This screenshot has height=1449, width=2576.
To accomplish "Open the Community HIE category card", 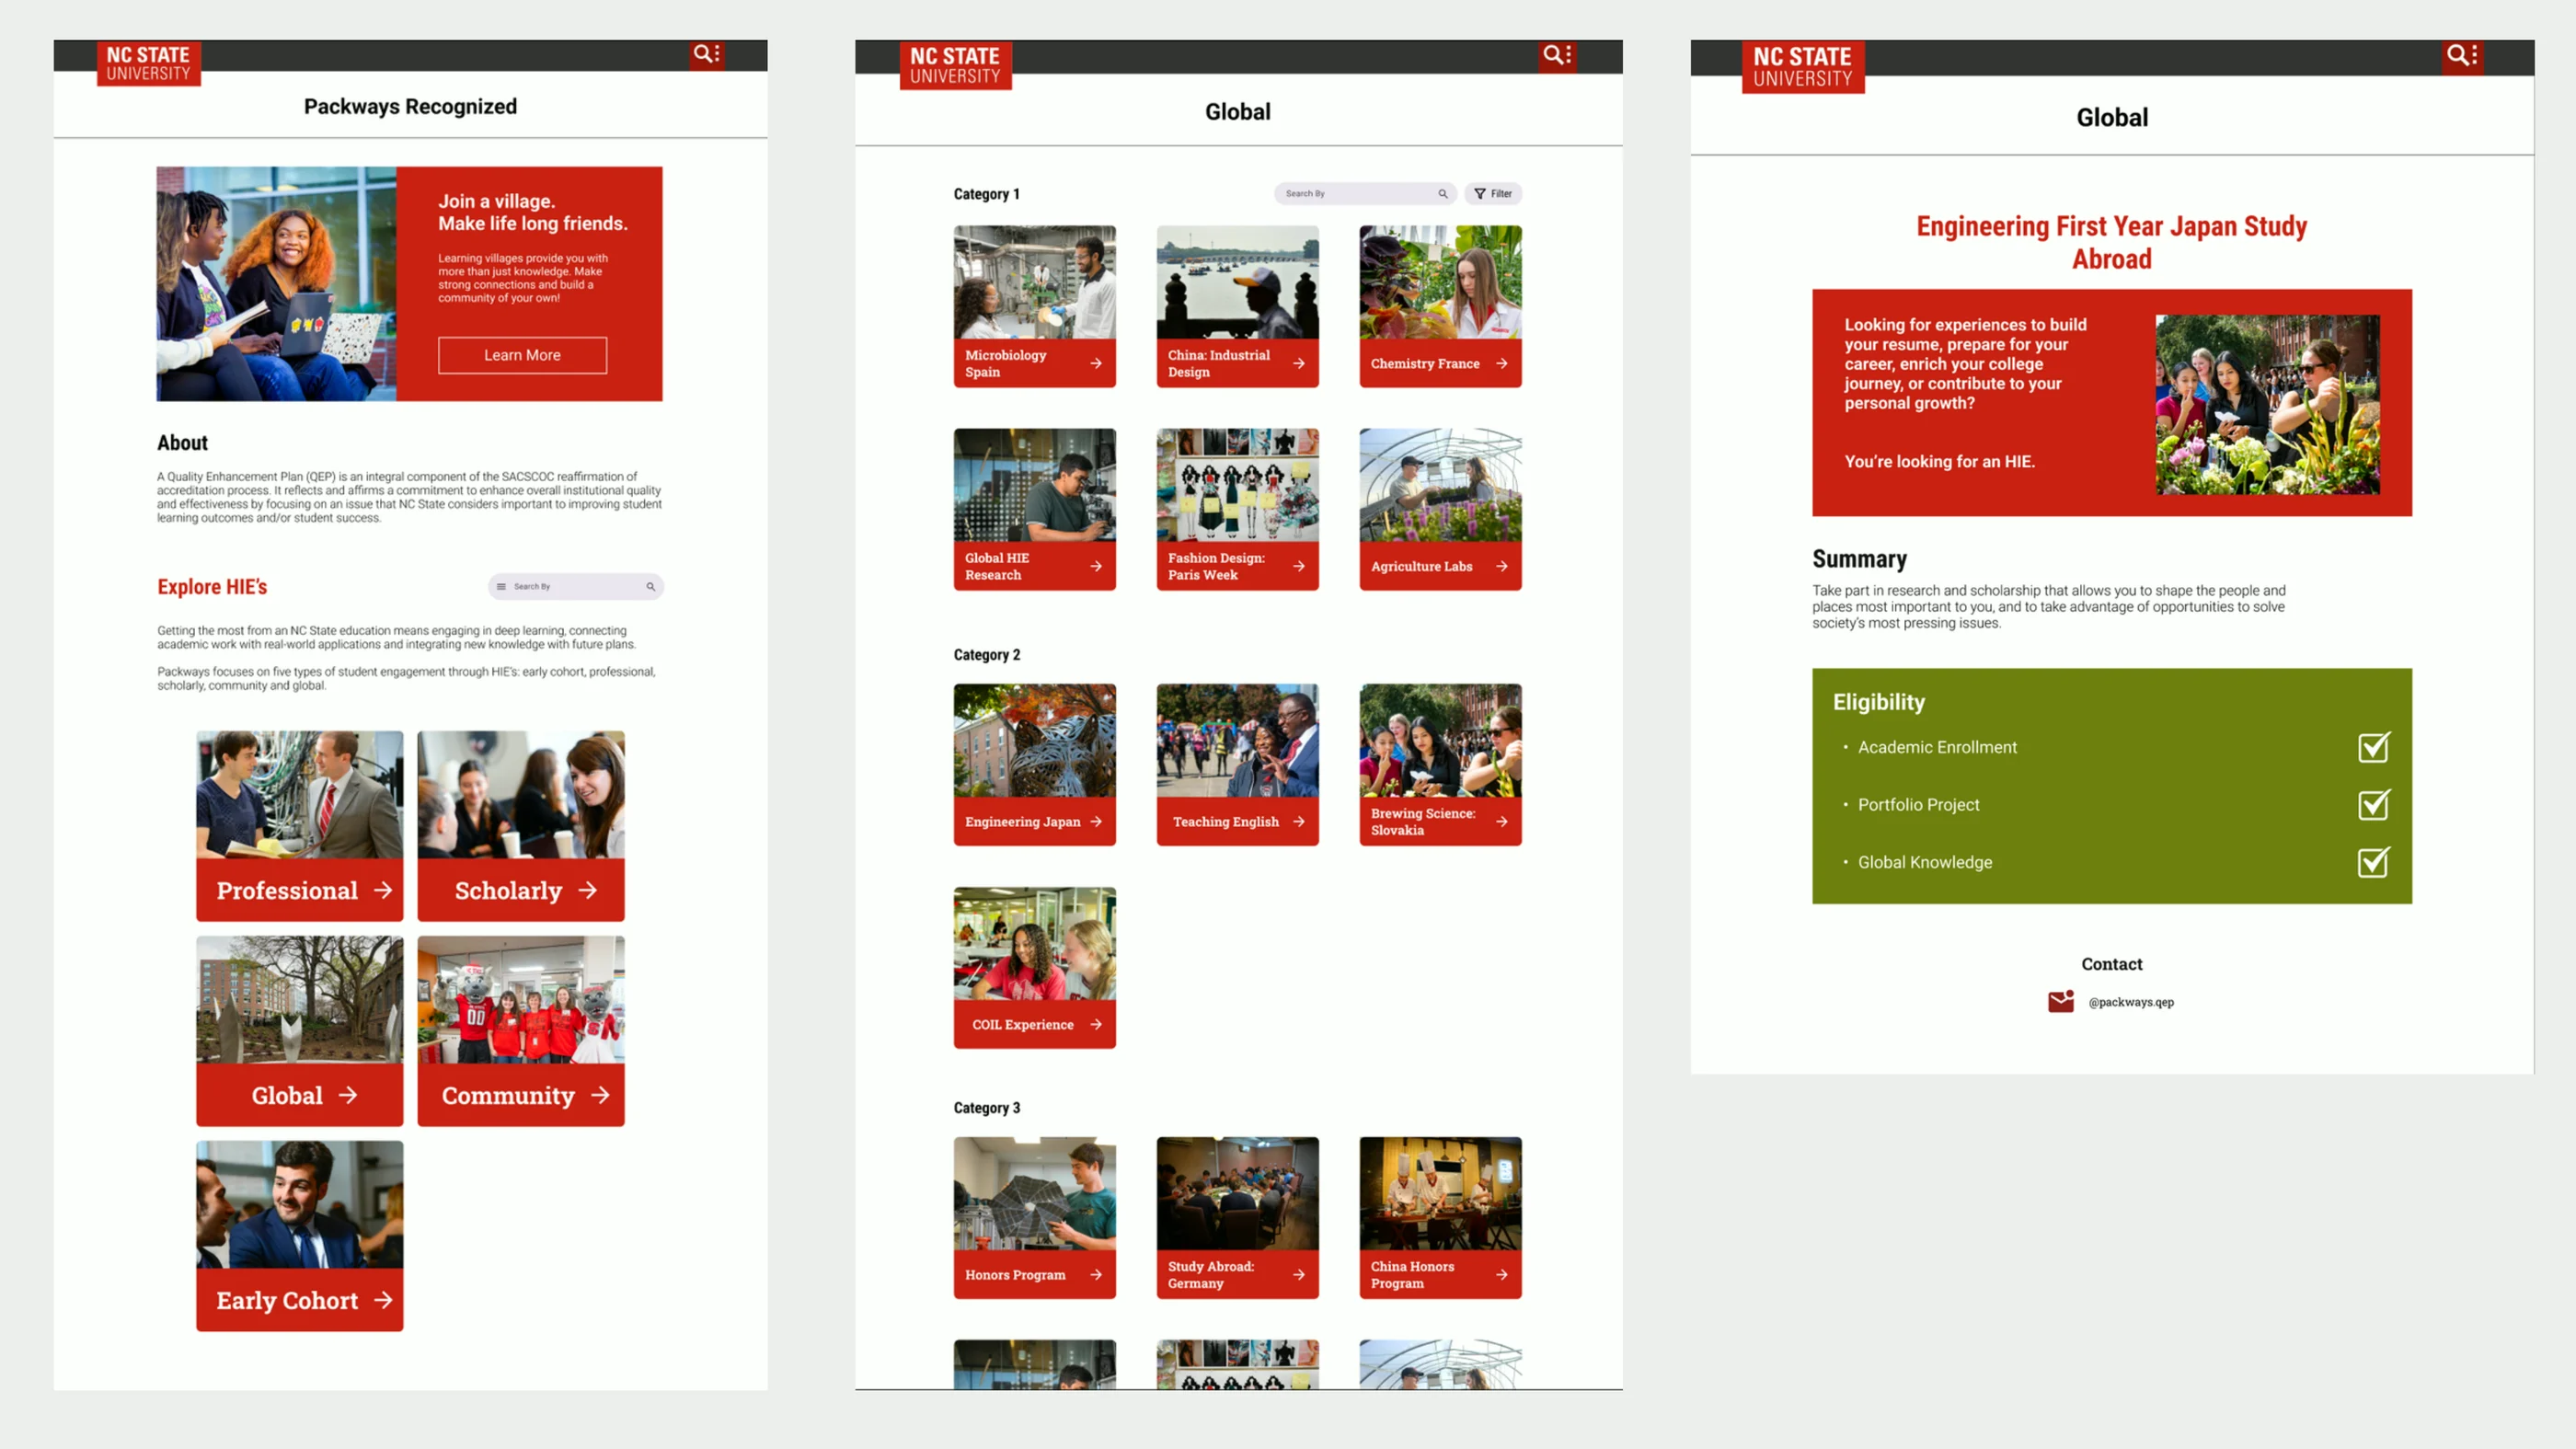I will pos(521,1031).
